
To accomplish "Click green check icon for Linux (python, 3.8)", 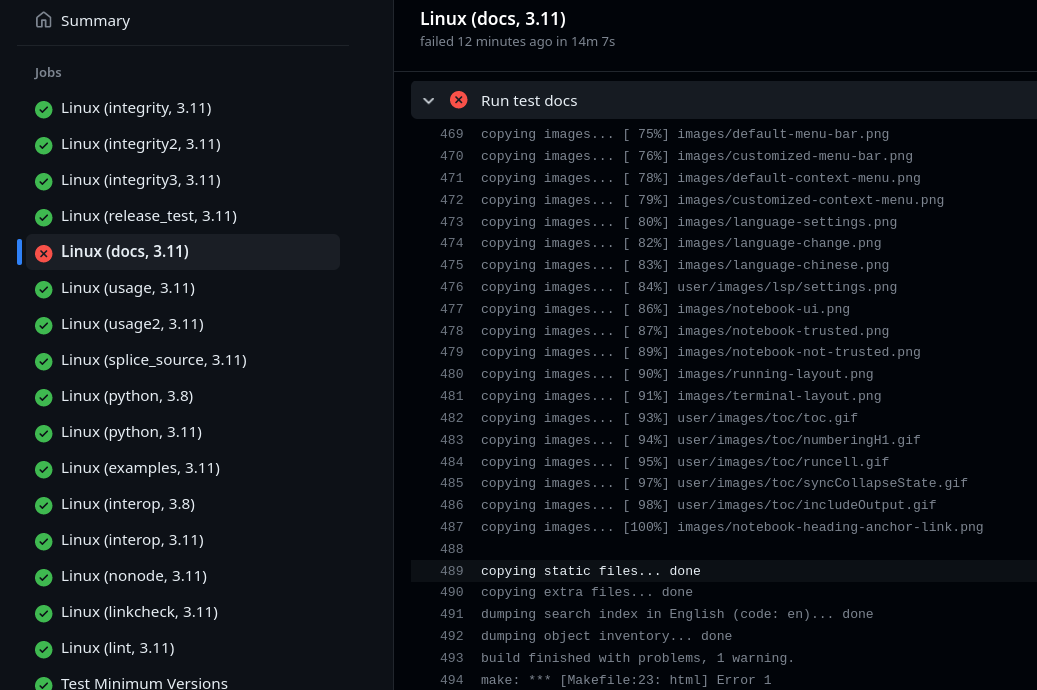I will tap(44, 397).
